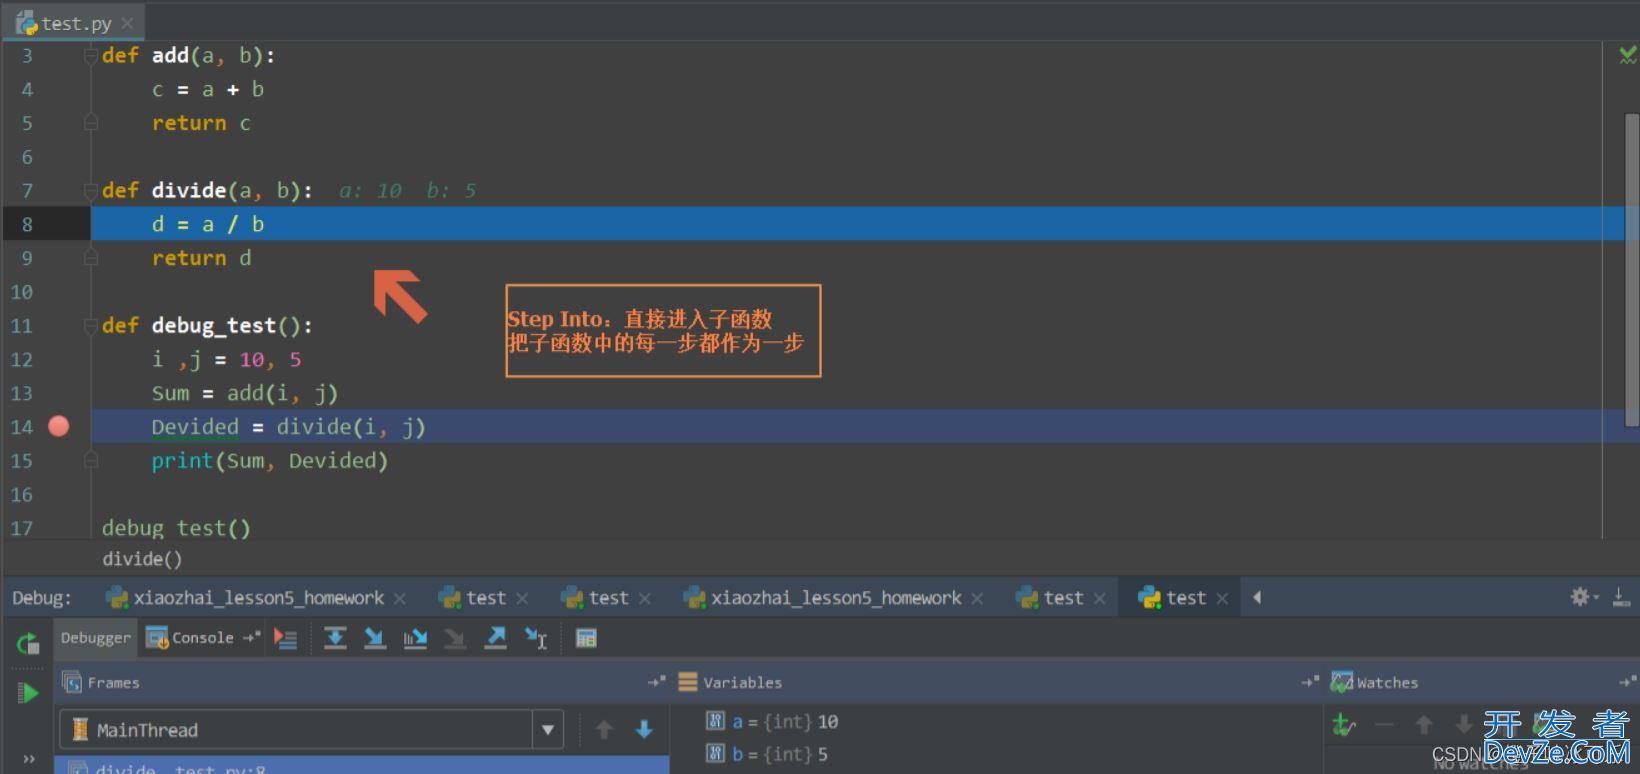Remove watch with minus icon

[1384, 724]
